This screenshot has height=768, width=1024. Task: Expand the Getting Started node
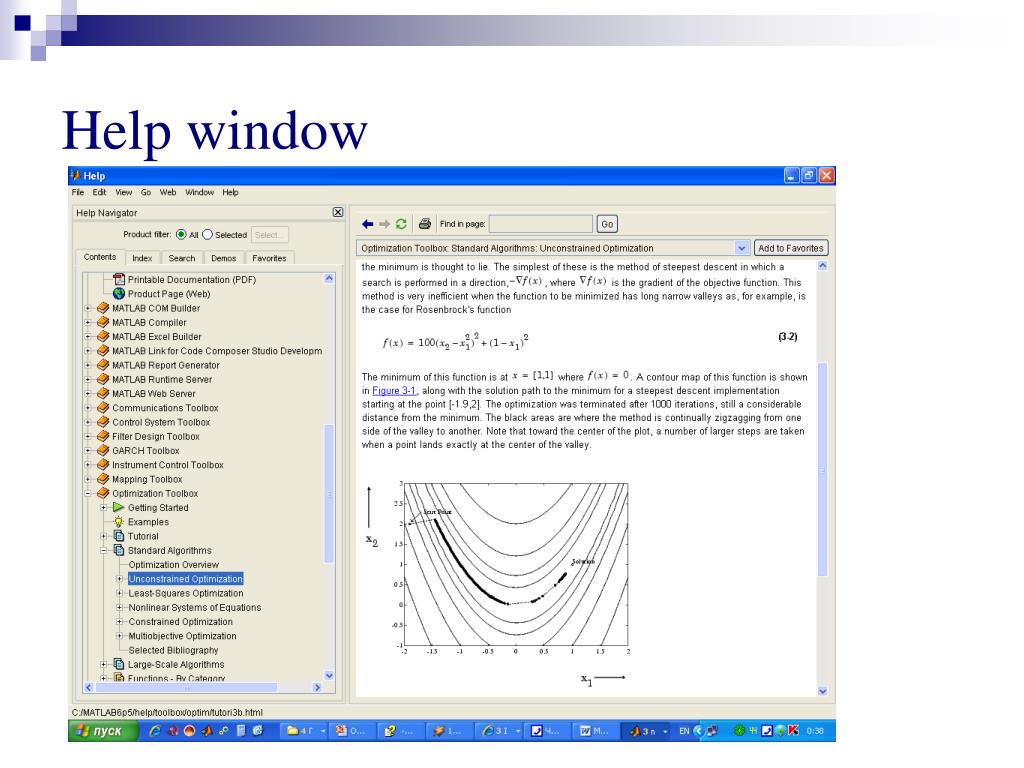[104, 507]
